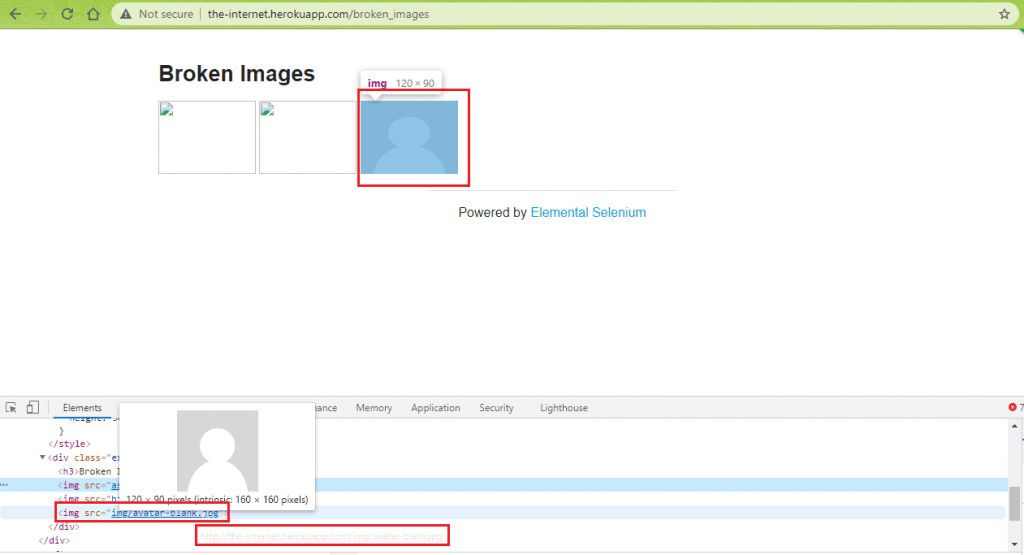
Task: Select the highlighted first img src row
Action: pyautogui.click(x=503, y=485)
